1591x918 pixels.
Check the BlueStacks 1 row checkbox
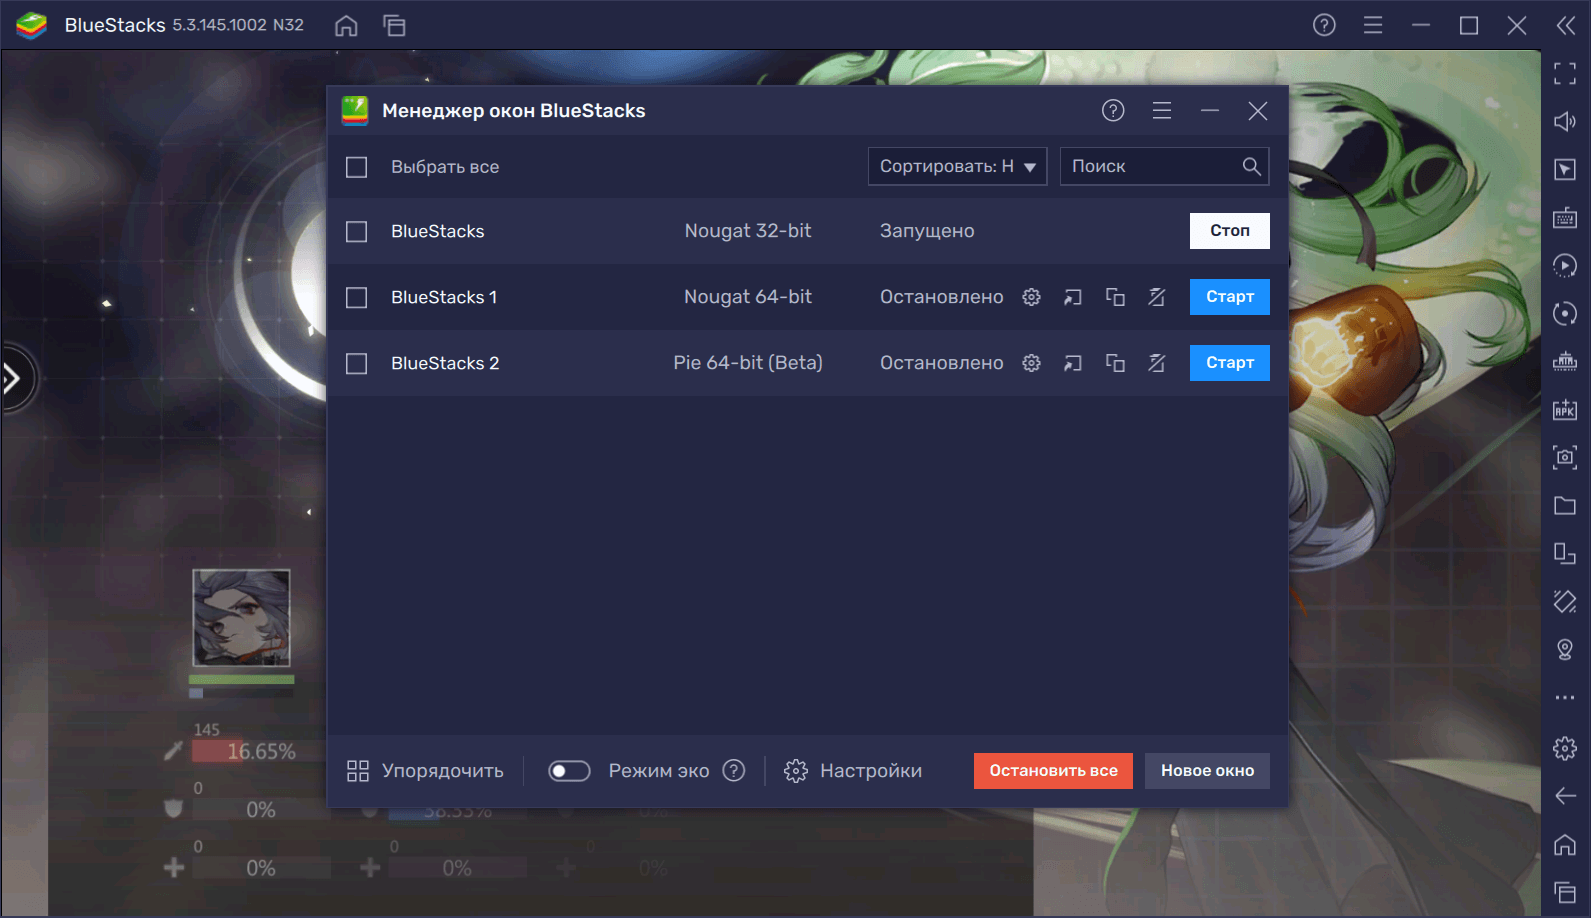pos(357,298)
